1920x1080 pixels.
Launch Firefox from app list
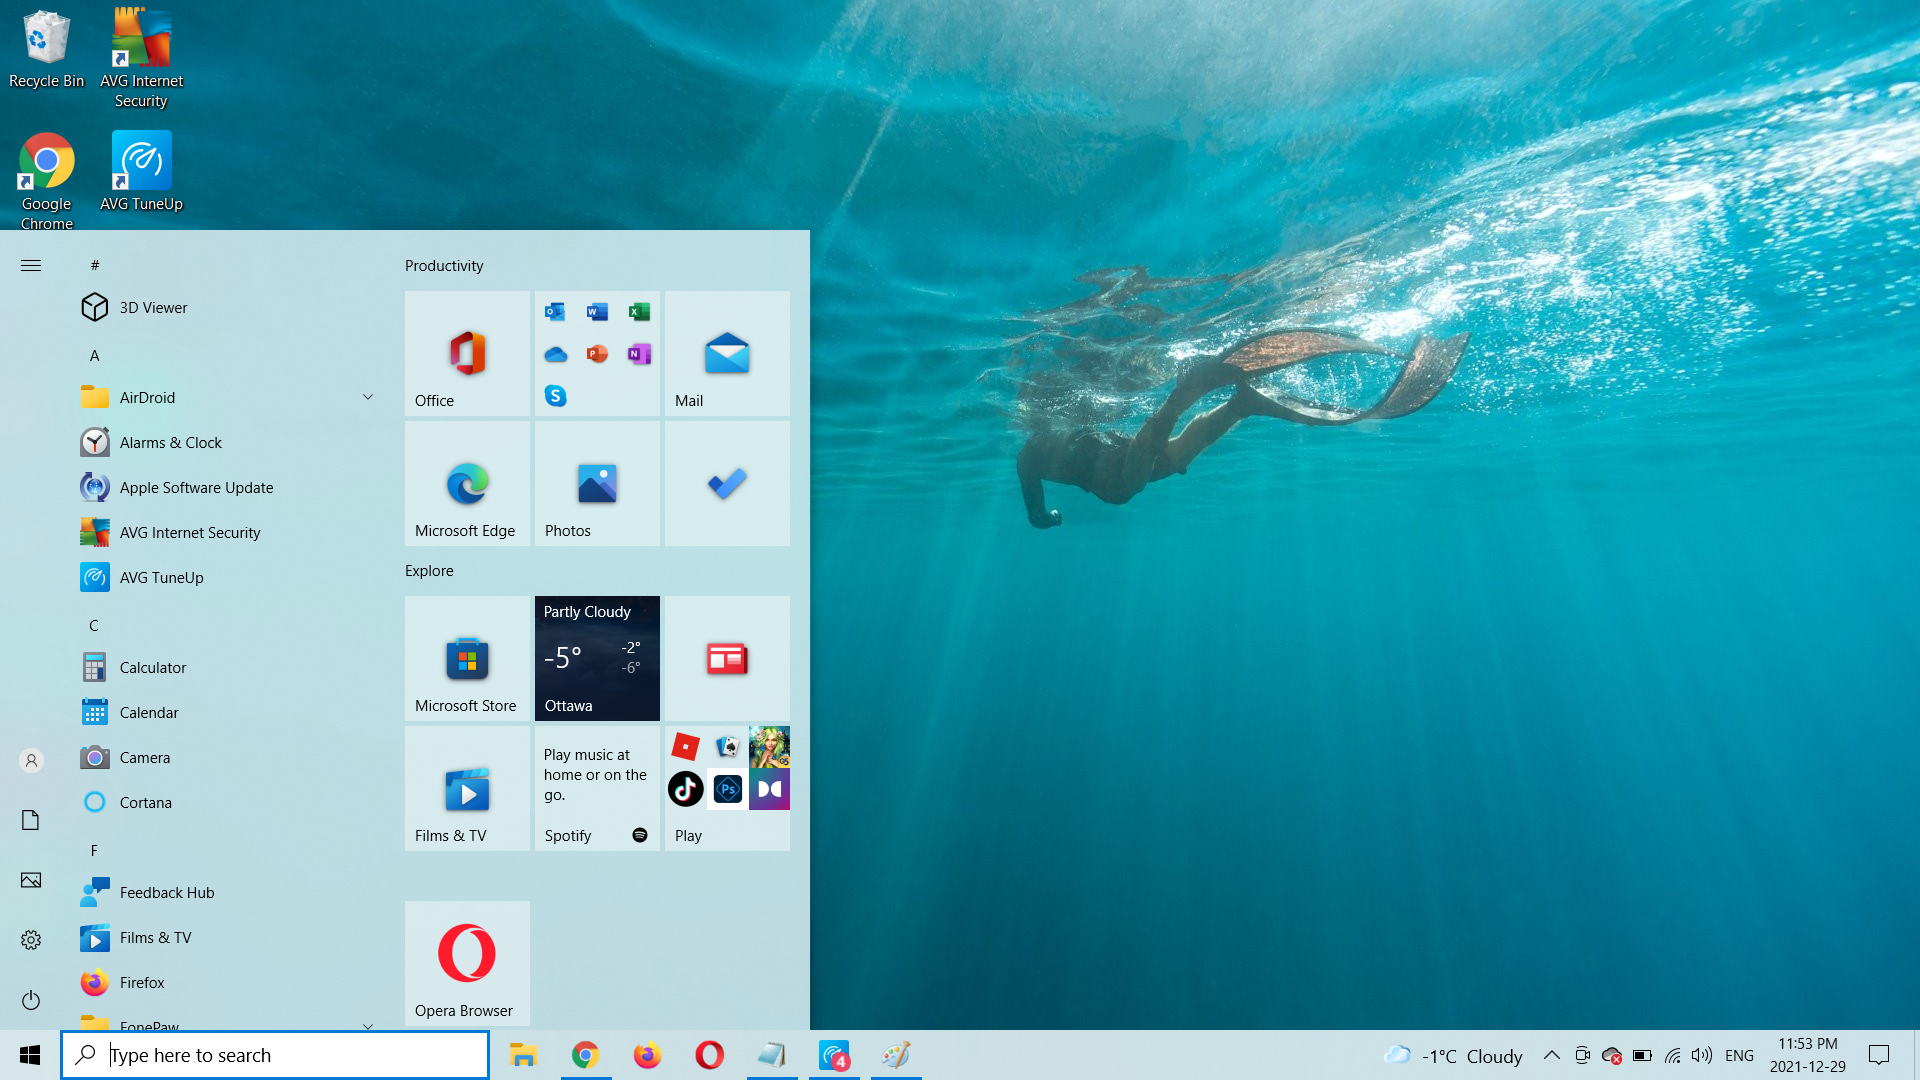pyautogui.click(x=230, y=982)
